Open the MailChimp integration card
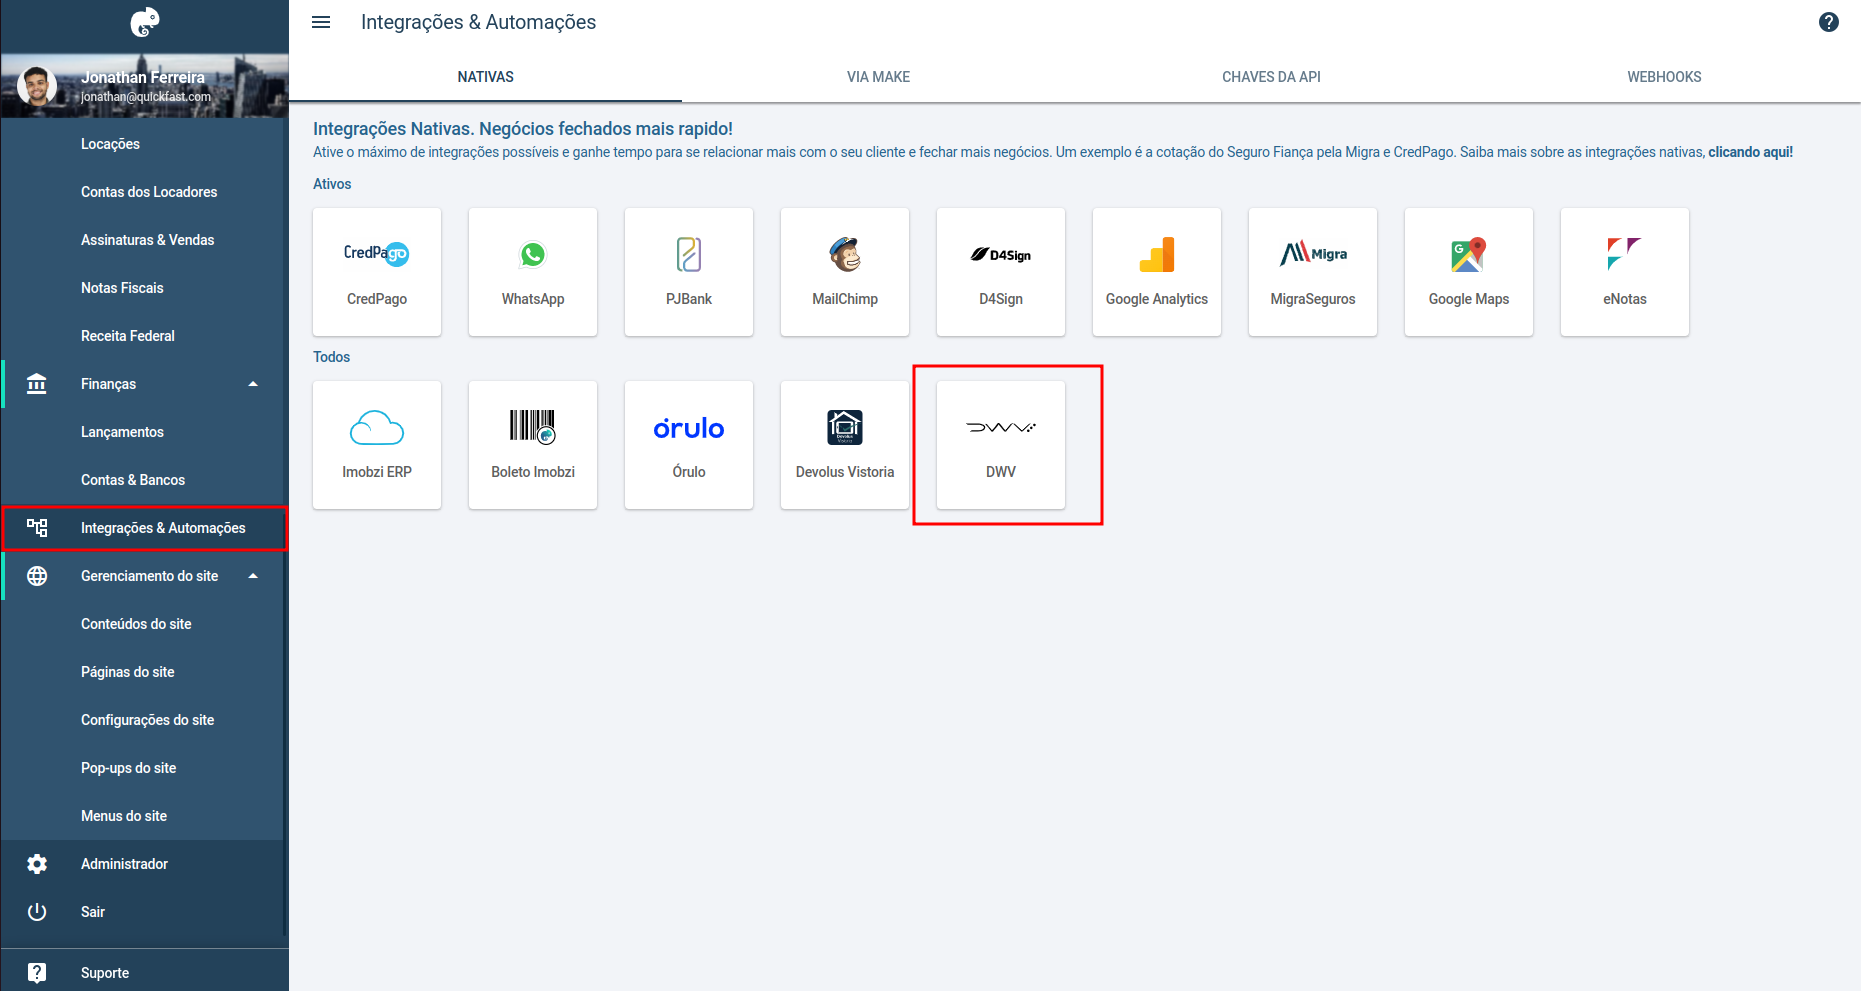This screenshot has height=991, width=1861. click(845, 272)
